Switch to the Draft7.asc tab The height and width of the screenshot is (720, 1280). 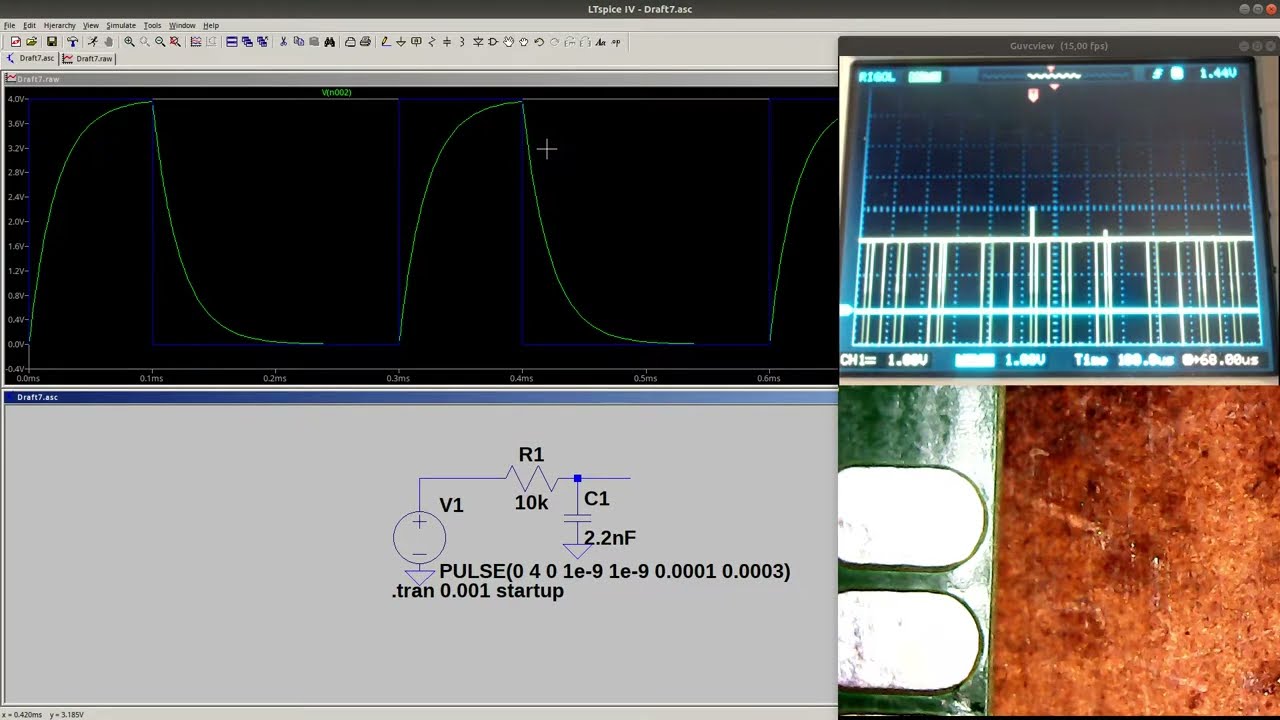click(x=31, y=58)
